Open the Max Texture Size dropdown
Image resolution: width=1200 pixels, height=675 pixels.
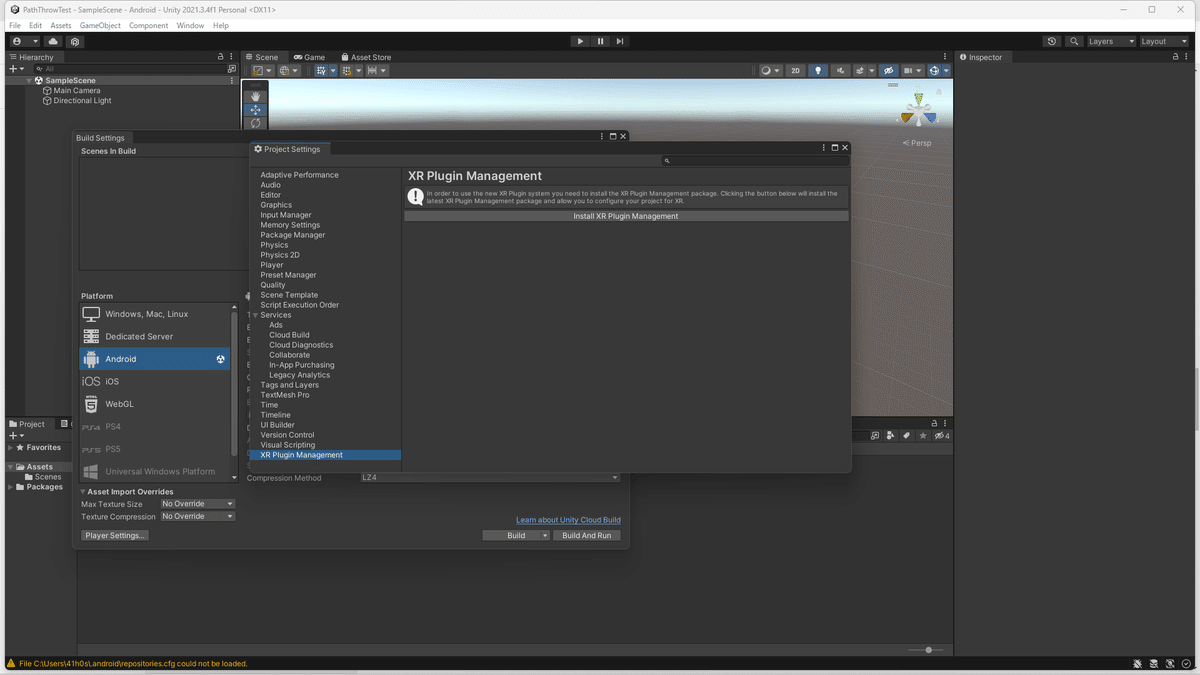198,504
